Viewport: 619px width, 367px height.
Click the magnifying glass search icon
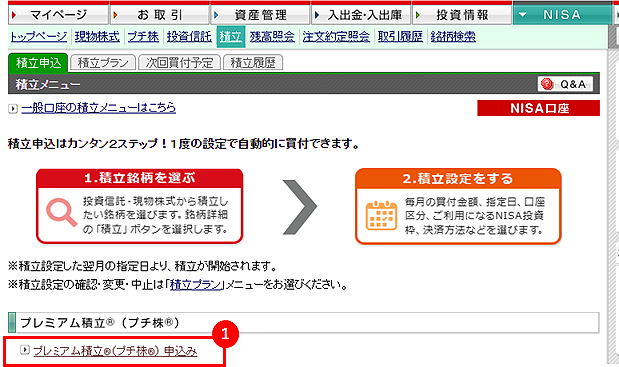click(62, 213)
